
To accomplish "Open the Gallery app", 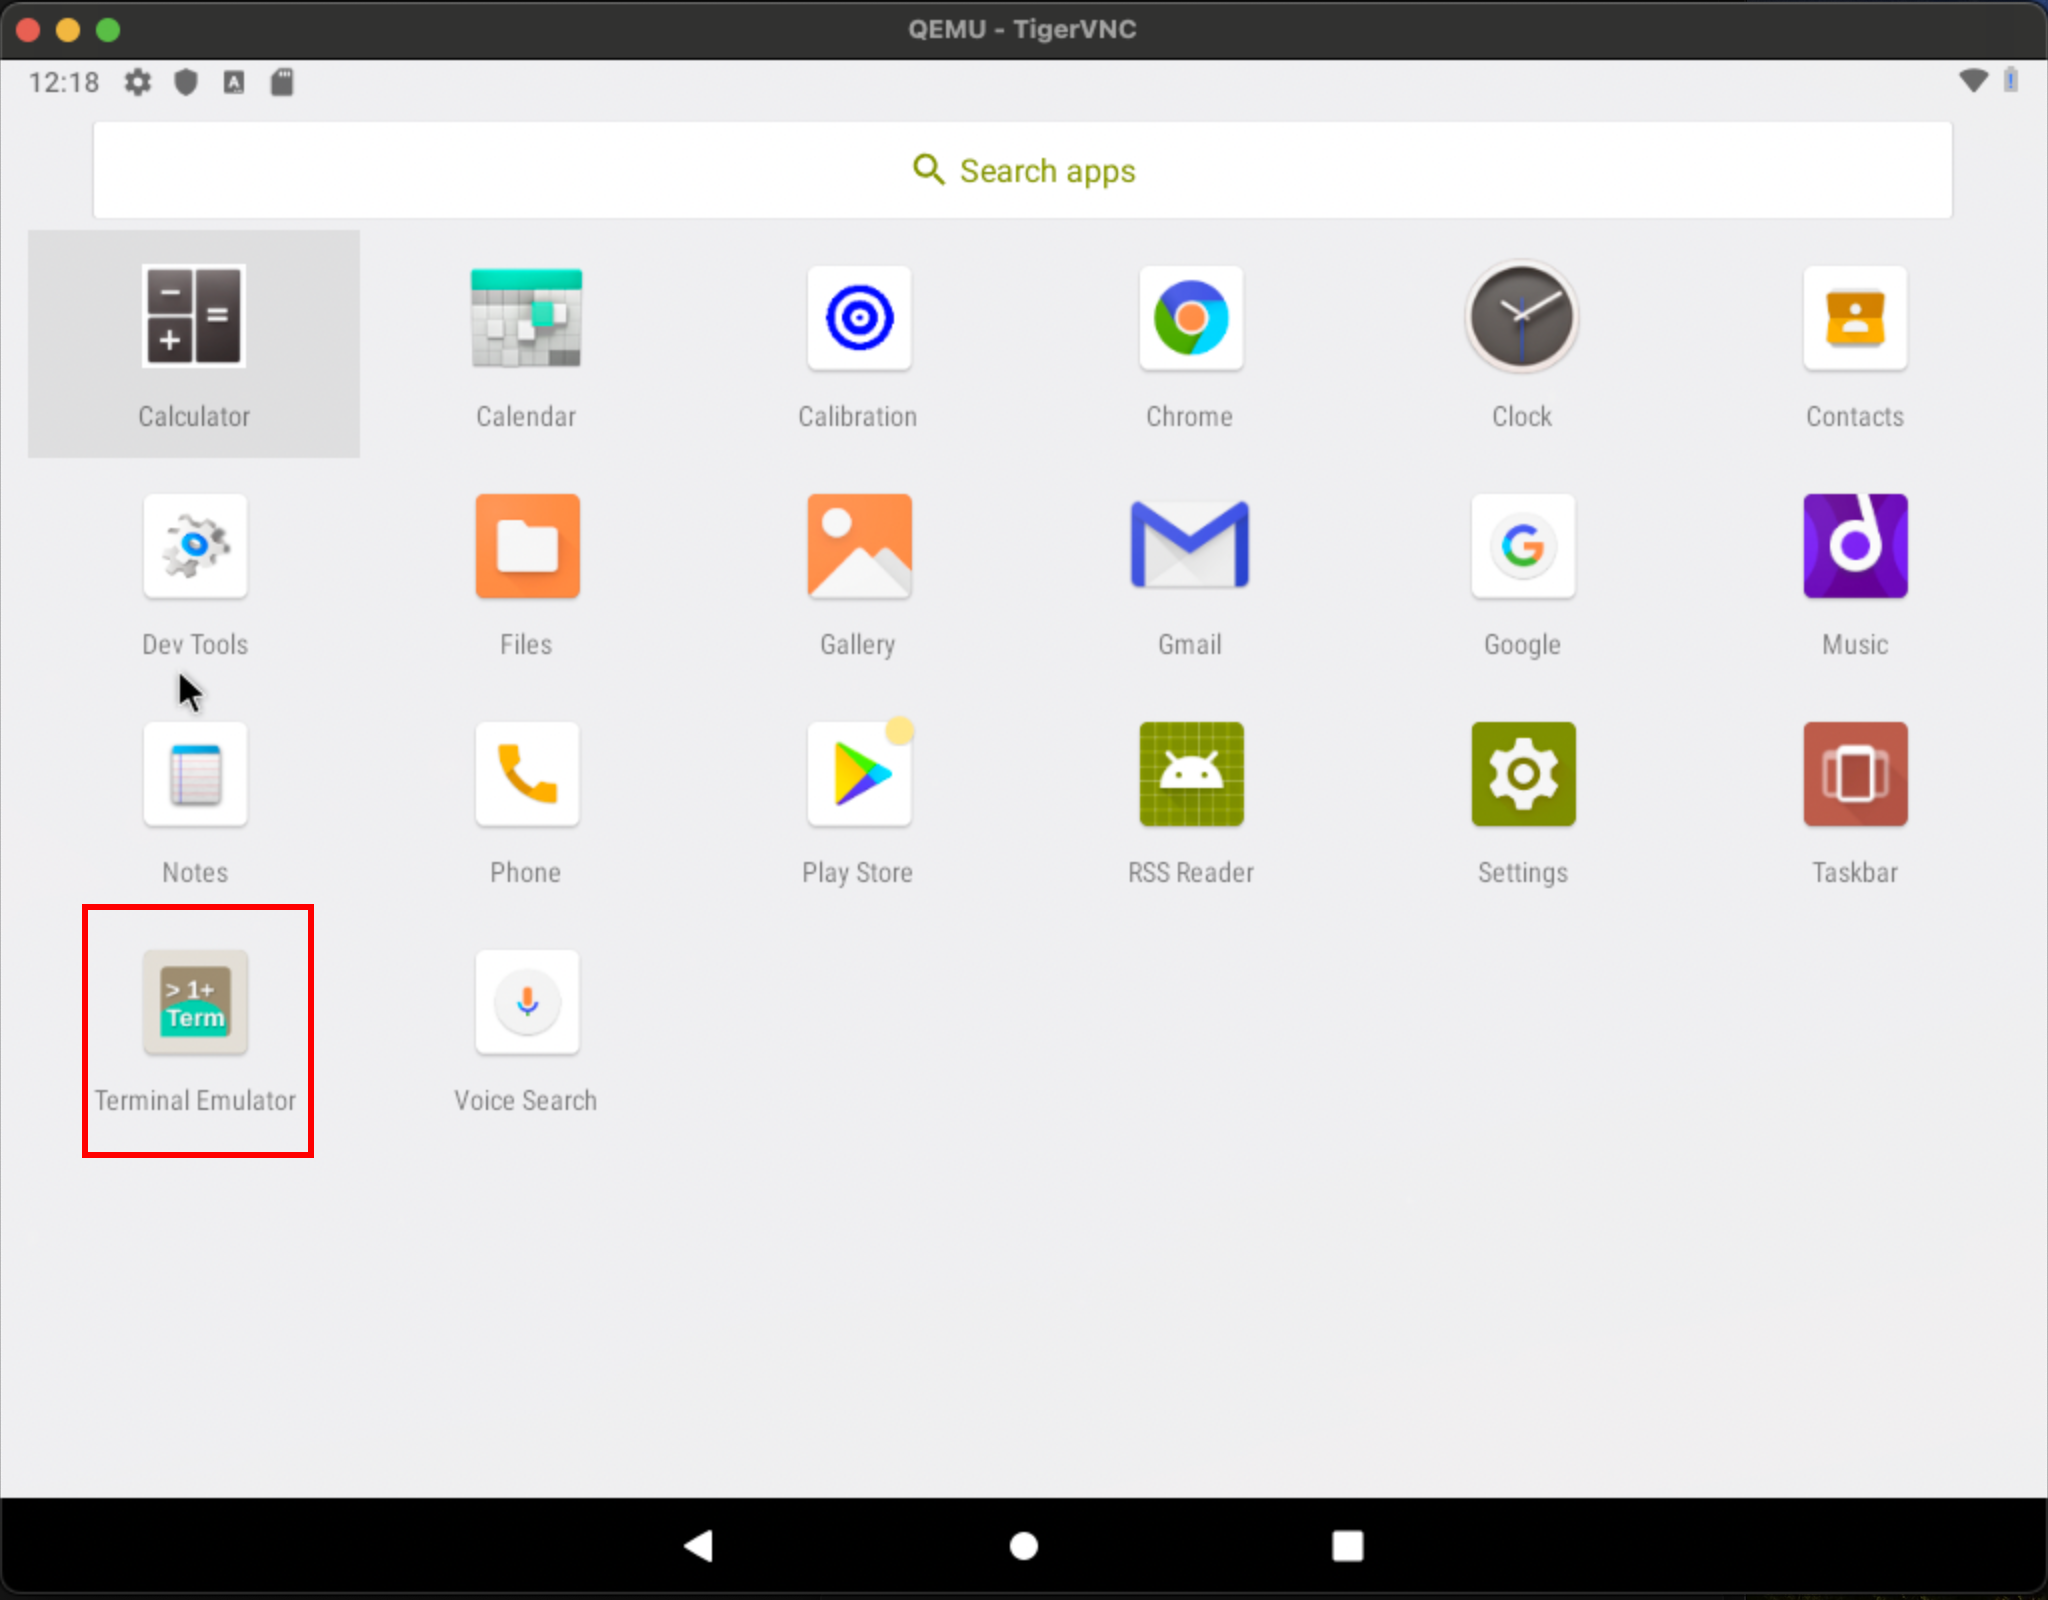I will pyautogui.click(x=859, y=546).
